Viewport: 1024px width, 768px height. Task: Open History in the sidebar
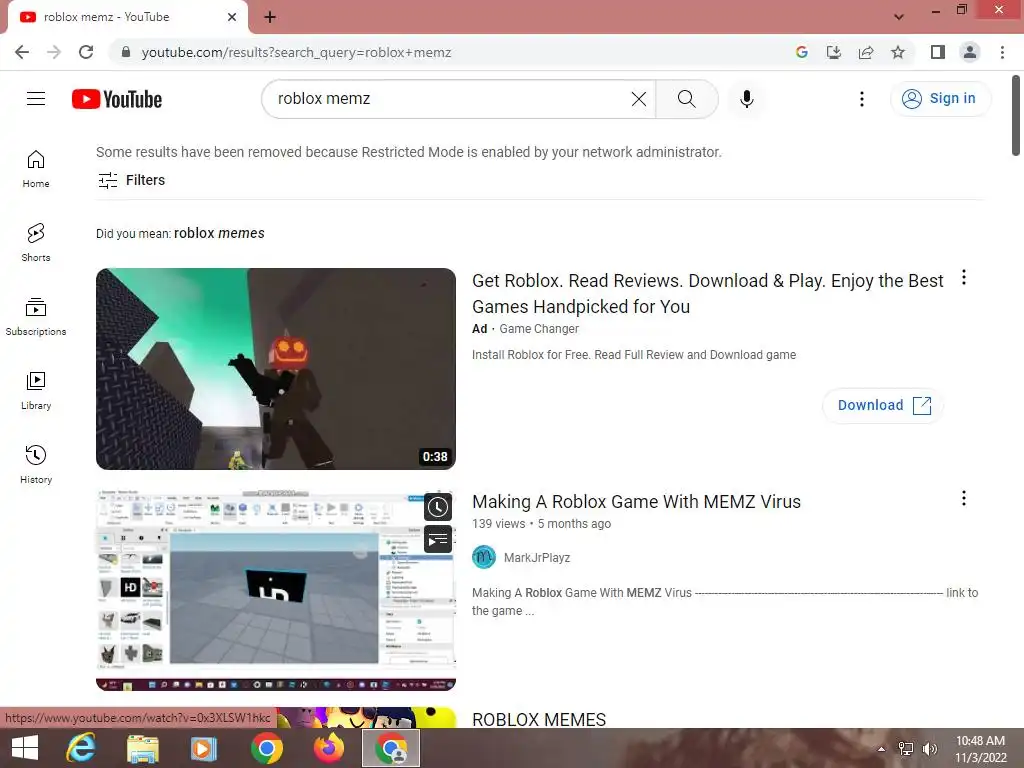point(36,464)
